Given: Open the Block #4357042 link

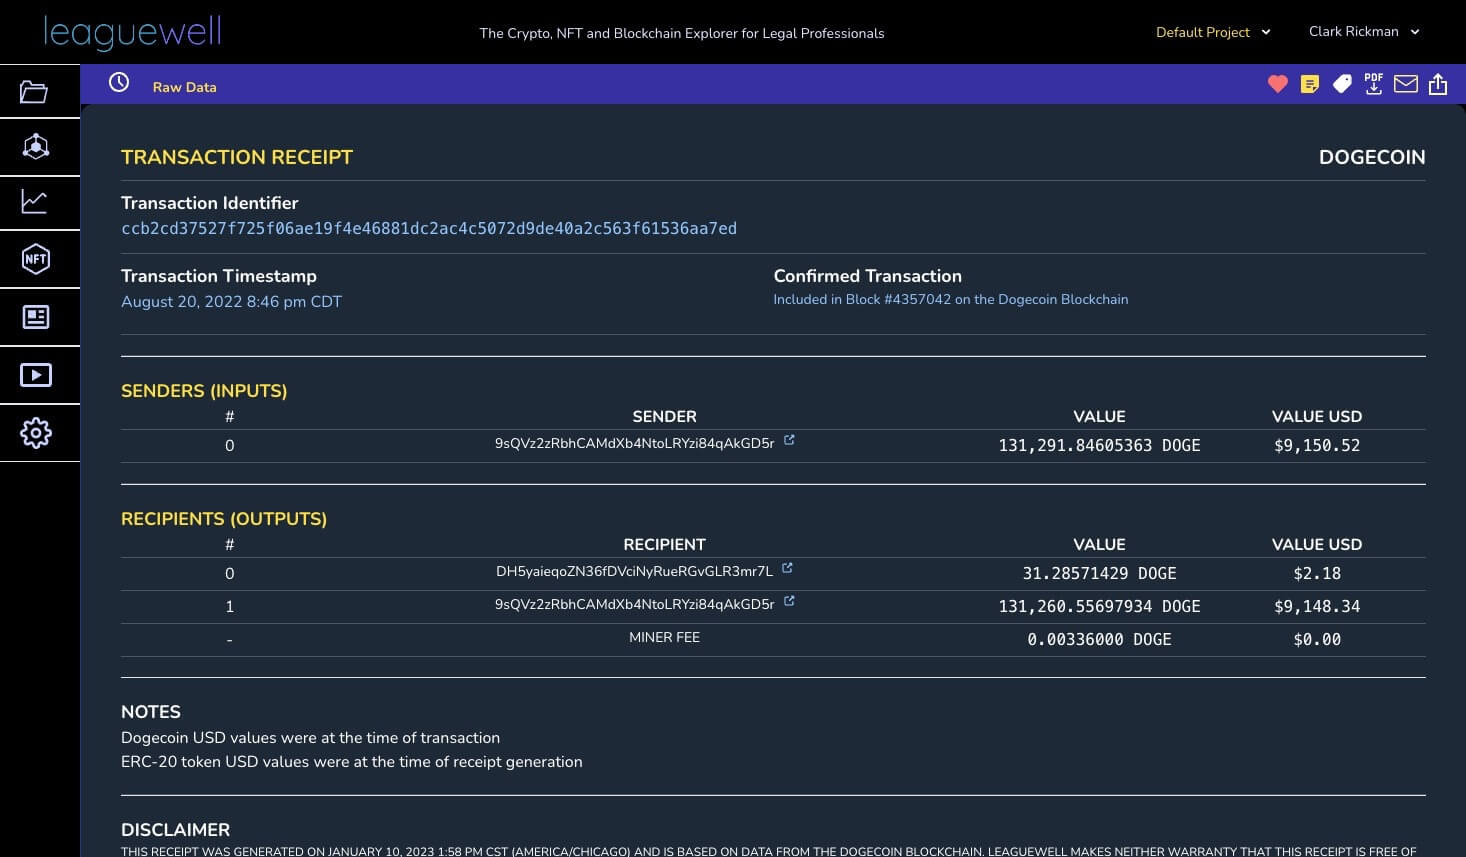Looking at the screenshot, I should pos(950,299).
